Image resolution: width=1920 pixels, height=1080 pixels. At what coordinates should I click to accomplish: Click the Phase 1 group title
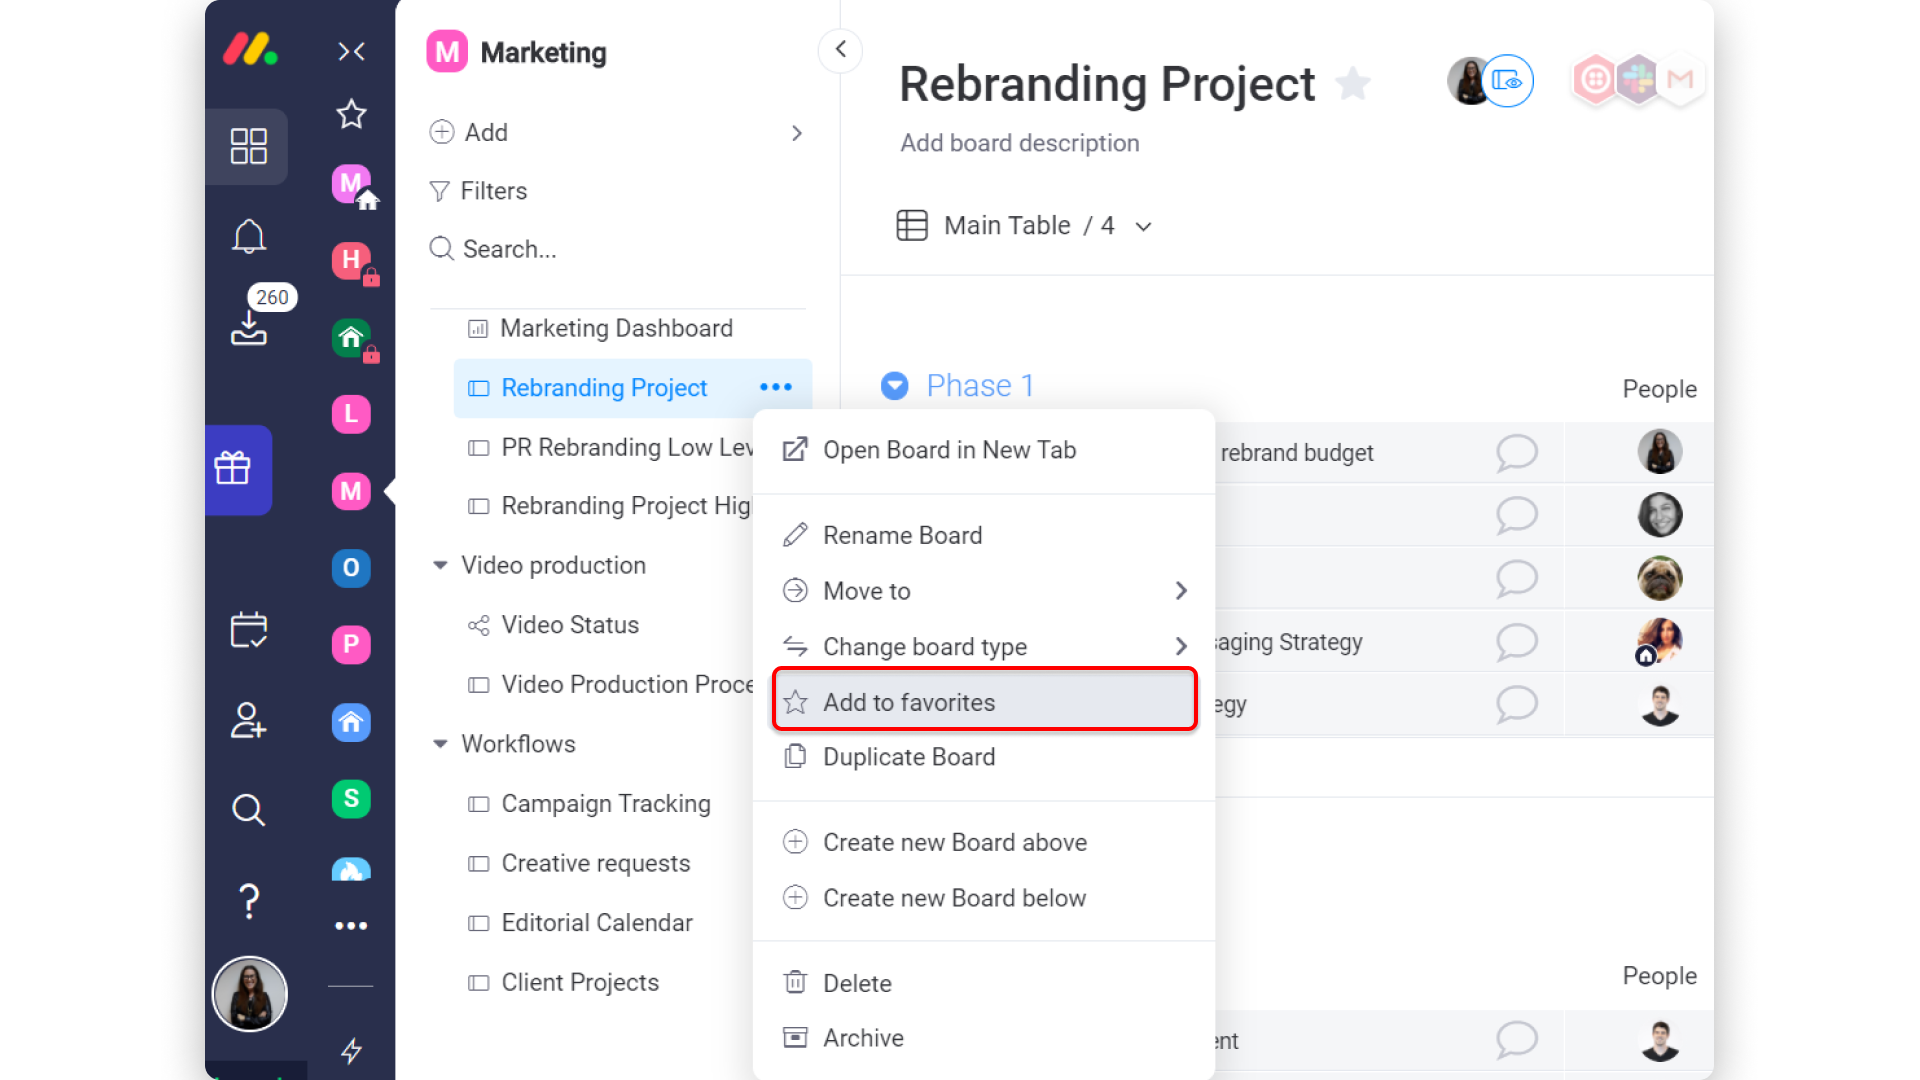(x=979, y=386)
